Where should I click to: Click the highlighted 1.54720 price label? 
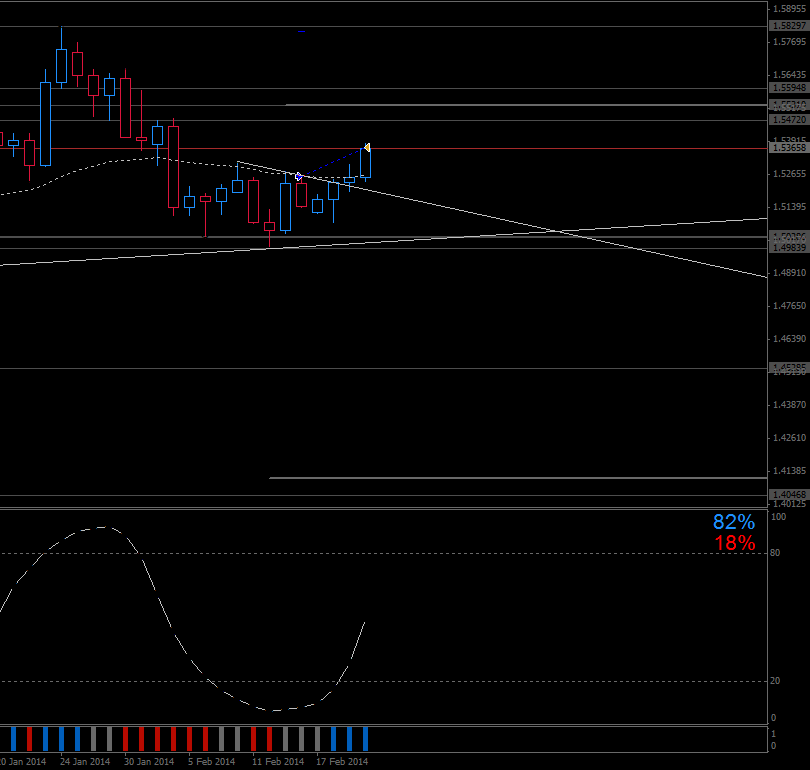tap(789, 120)
